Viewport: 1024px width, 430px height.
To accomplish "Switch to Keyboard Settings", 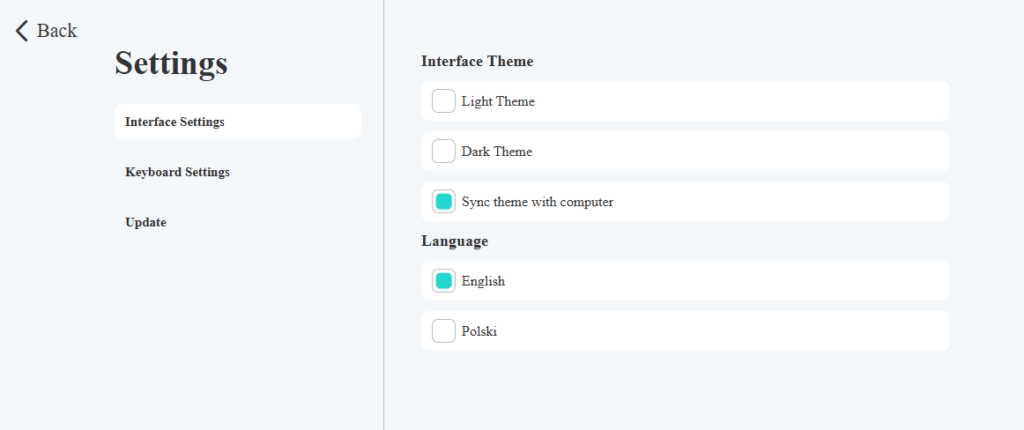I will 177,172.
